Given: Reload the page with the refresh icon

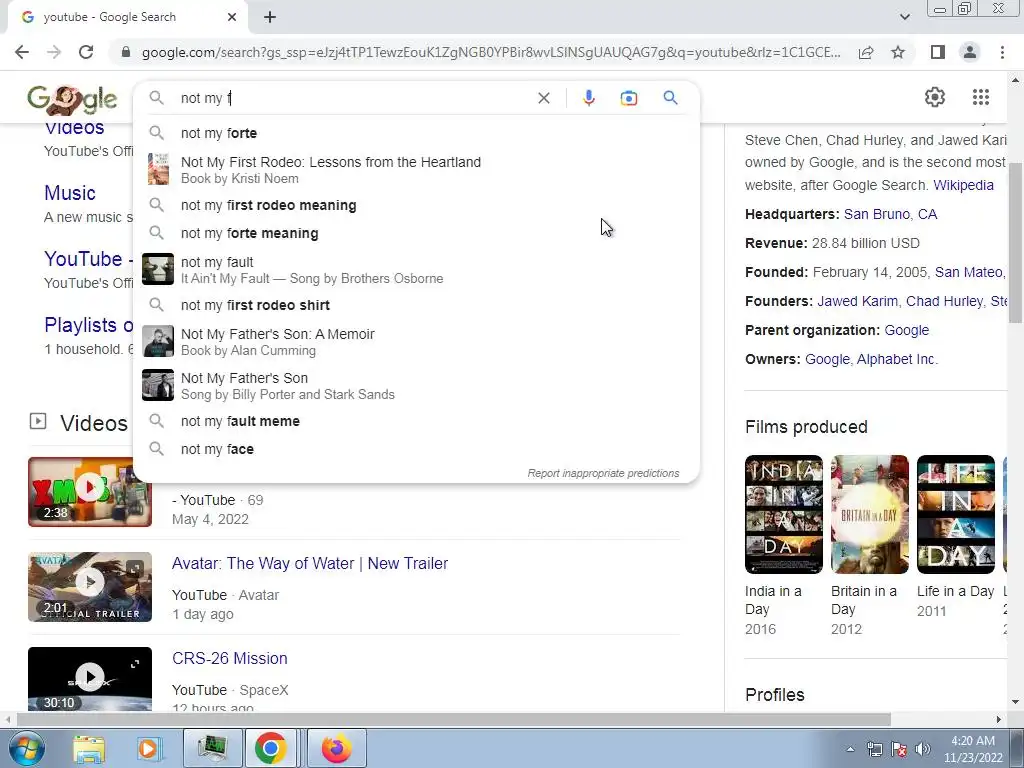Looking at the screenshot, I should click(x=86, y=52).
